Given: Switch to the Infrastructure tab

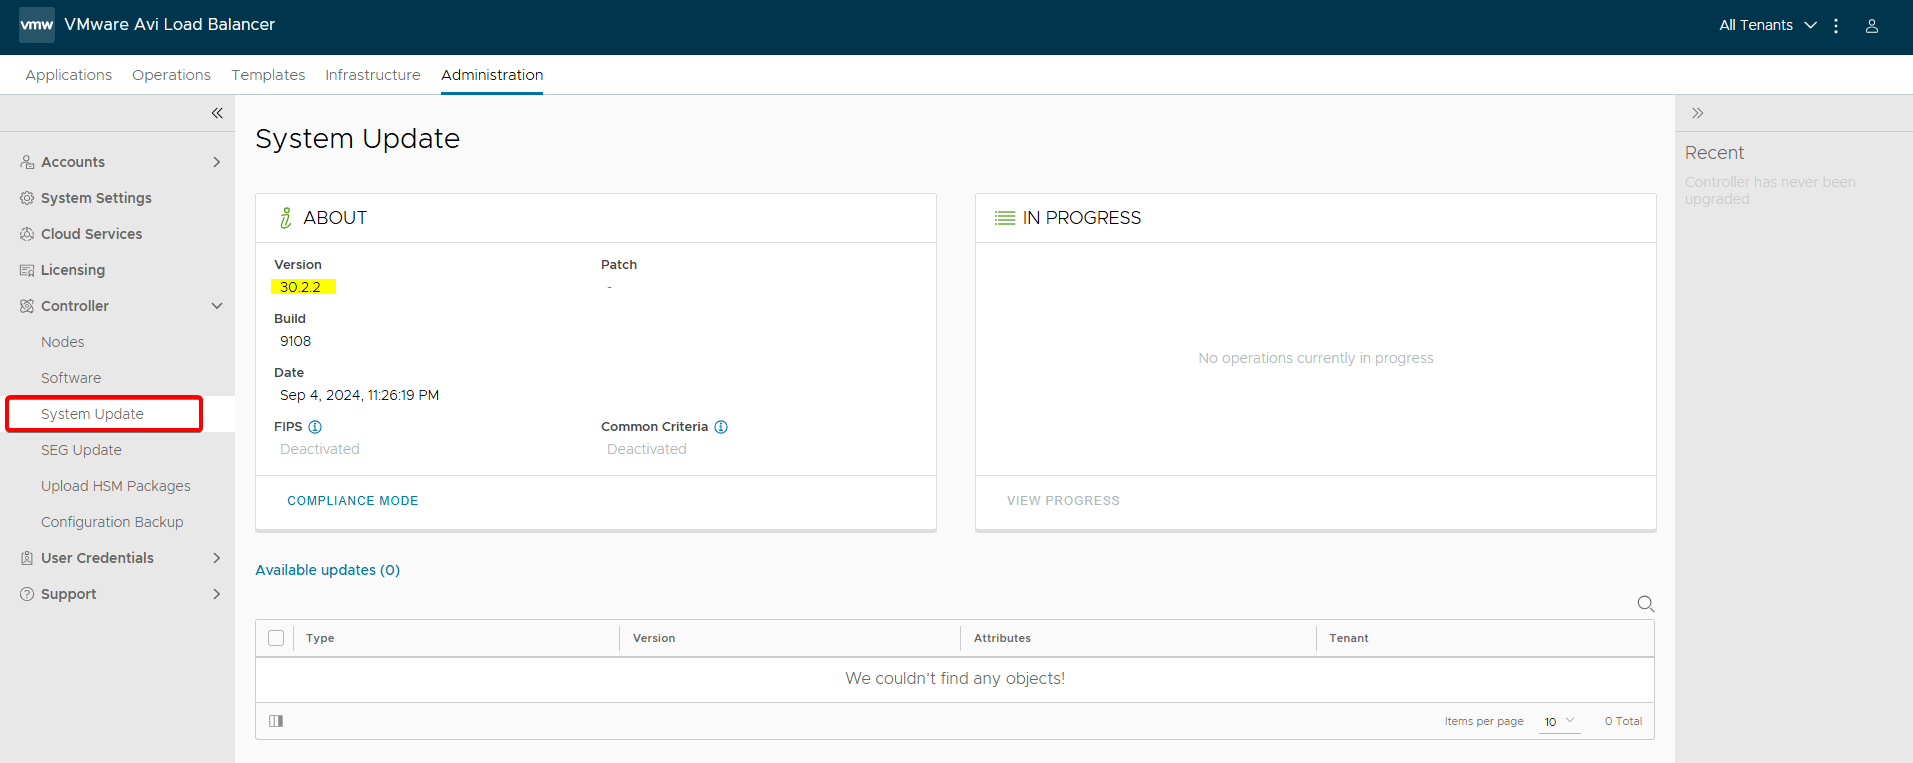Looking at the screenshot, I should coord(372,75).
